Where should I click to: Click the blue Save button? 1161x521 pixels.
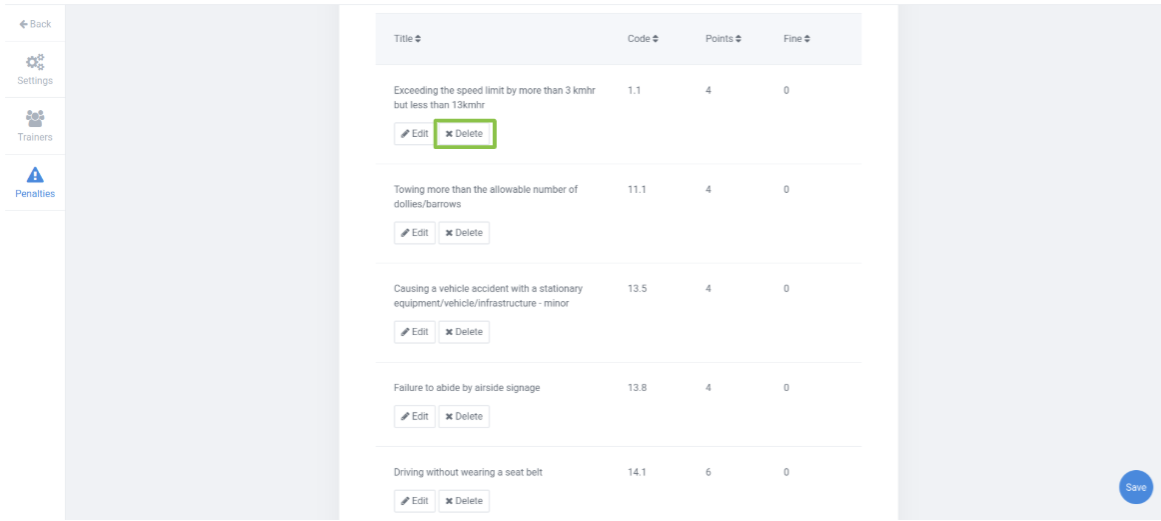click(x=1136, y=487)
